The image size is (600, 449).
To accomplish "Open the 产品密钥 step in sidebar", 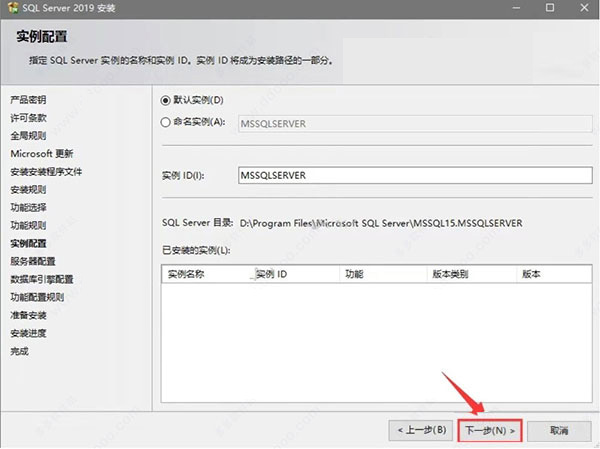I will coord(28,100).
